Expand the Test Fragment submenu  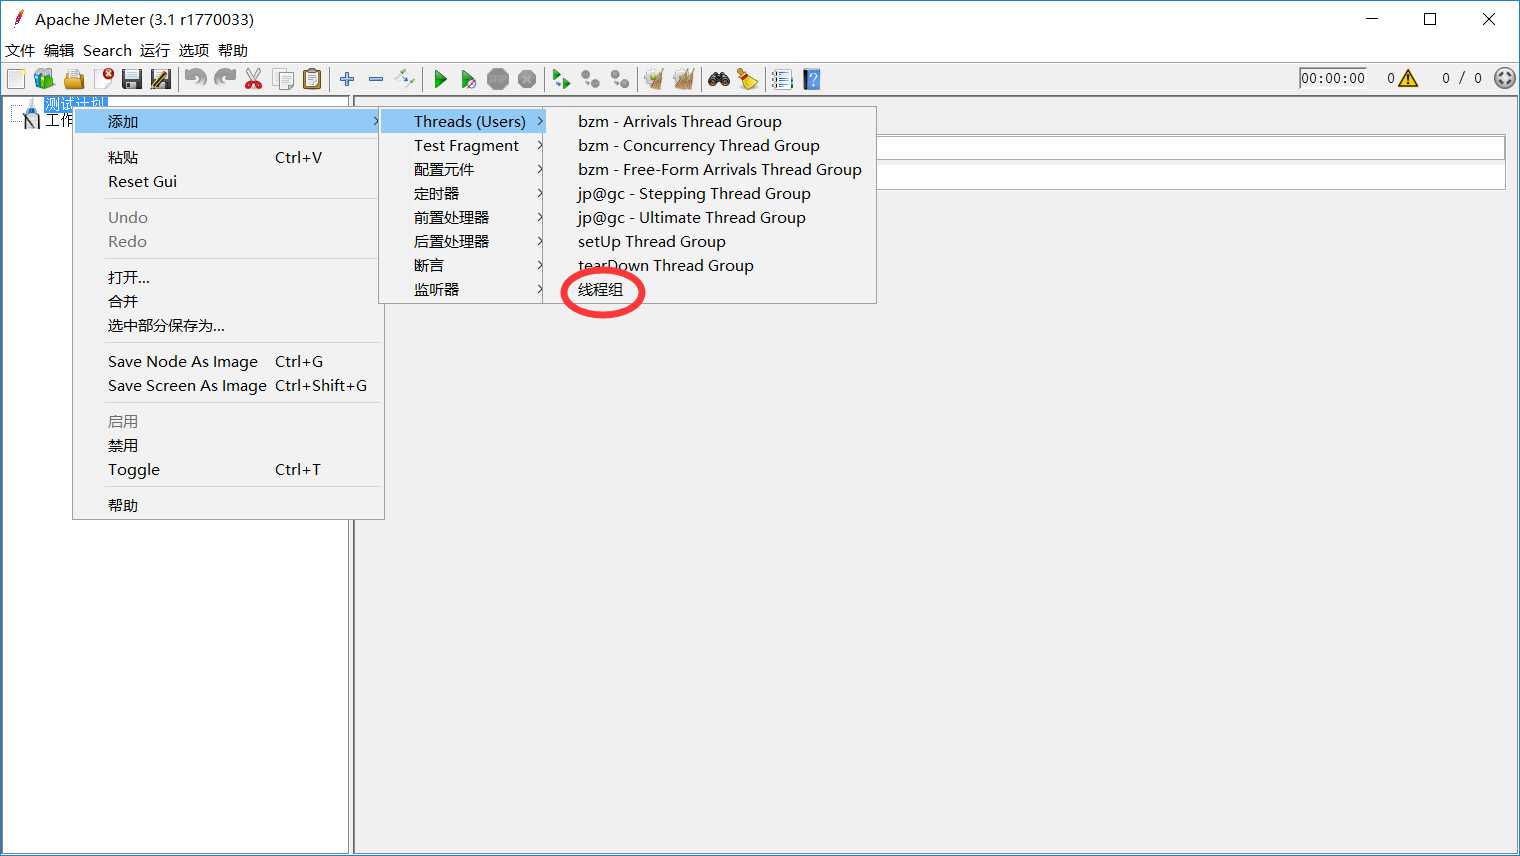pos(463,145)
